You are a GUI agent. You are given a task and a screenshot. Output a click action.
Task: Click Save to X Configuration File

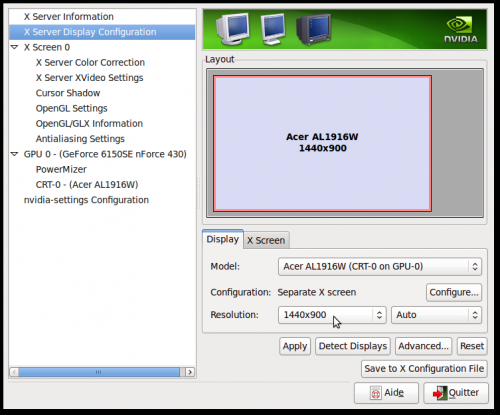pyautogui.click(x=424, y=369)
